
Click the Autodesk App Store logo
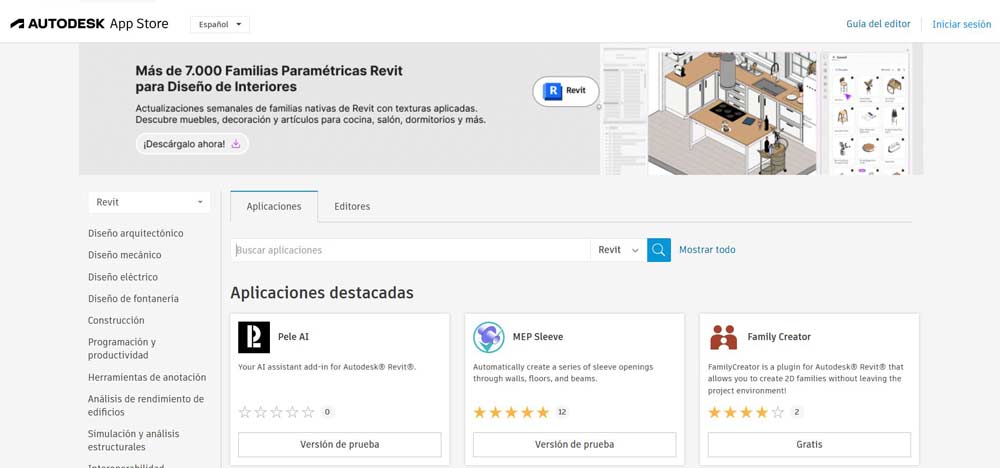(89, 24)
